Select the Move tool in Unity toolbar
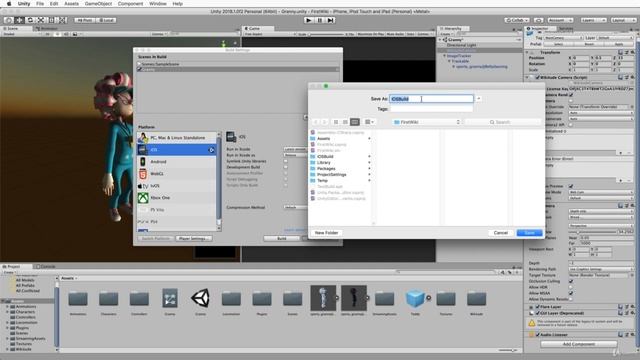The width and height of the screenshot is (640, 360). click(x=19, y=20)
